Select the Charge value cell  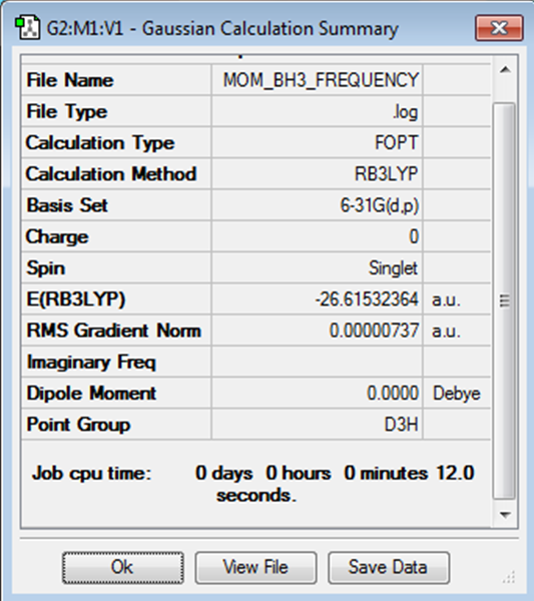tap(317, 236)
